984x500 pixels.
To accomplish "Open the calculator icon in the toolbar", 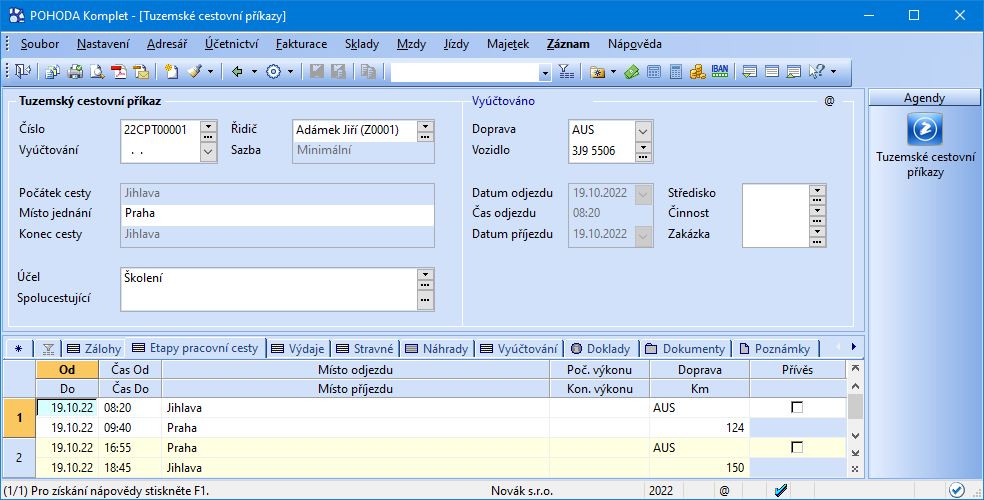I will coord(676,72).
